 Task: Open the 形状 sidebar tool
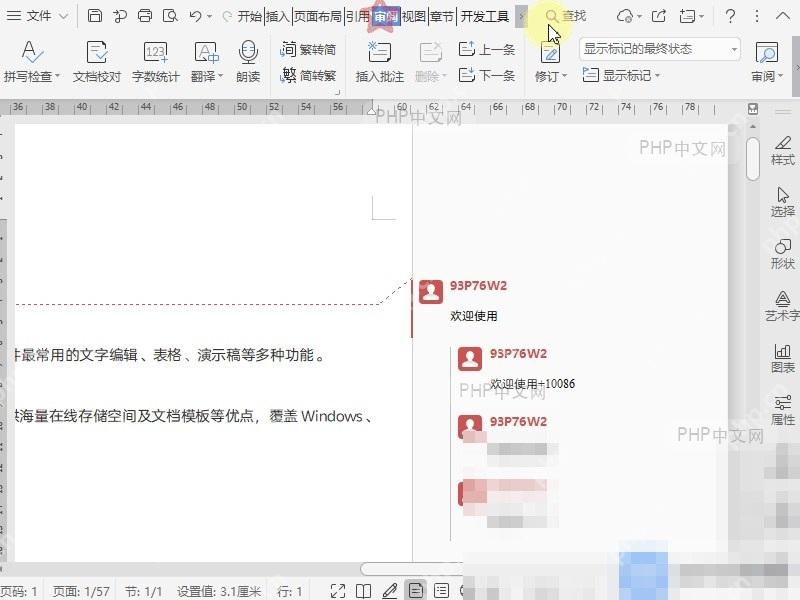[x=783, y=255]
